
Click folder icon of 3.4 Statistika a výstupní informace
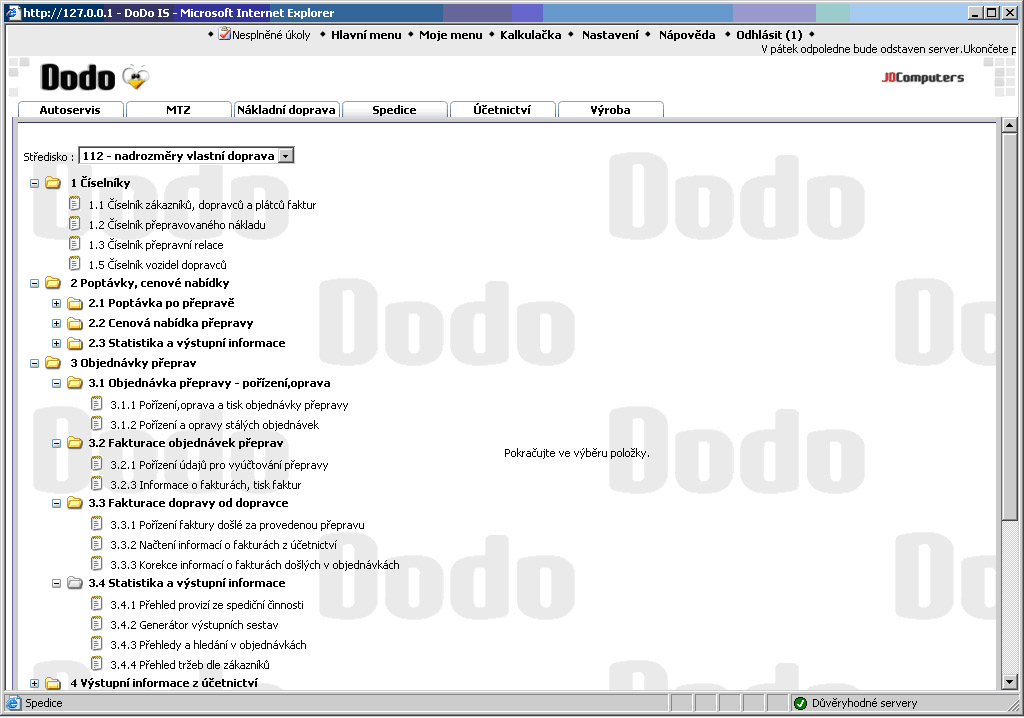point(75,583)
